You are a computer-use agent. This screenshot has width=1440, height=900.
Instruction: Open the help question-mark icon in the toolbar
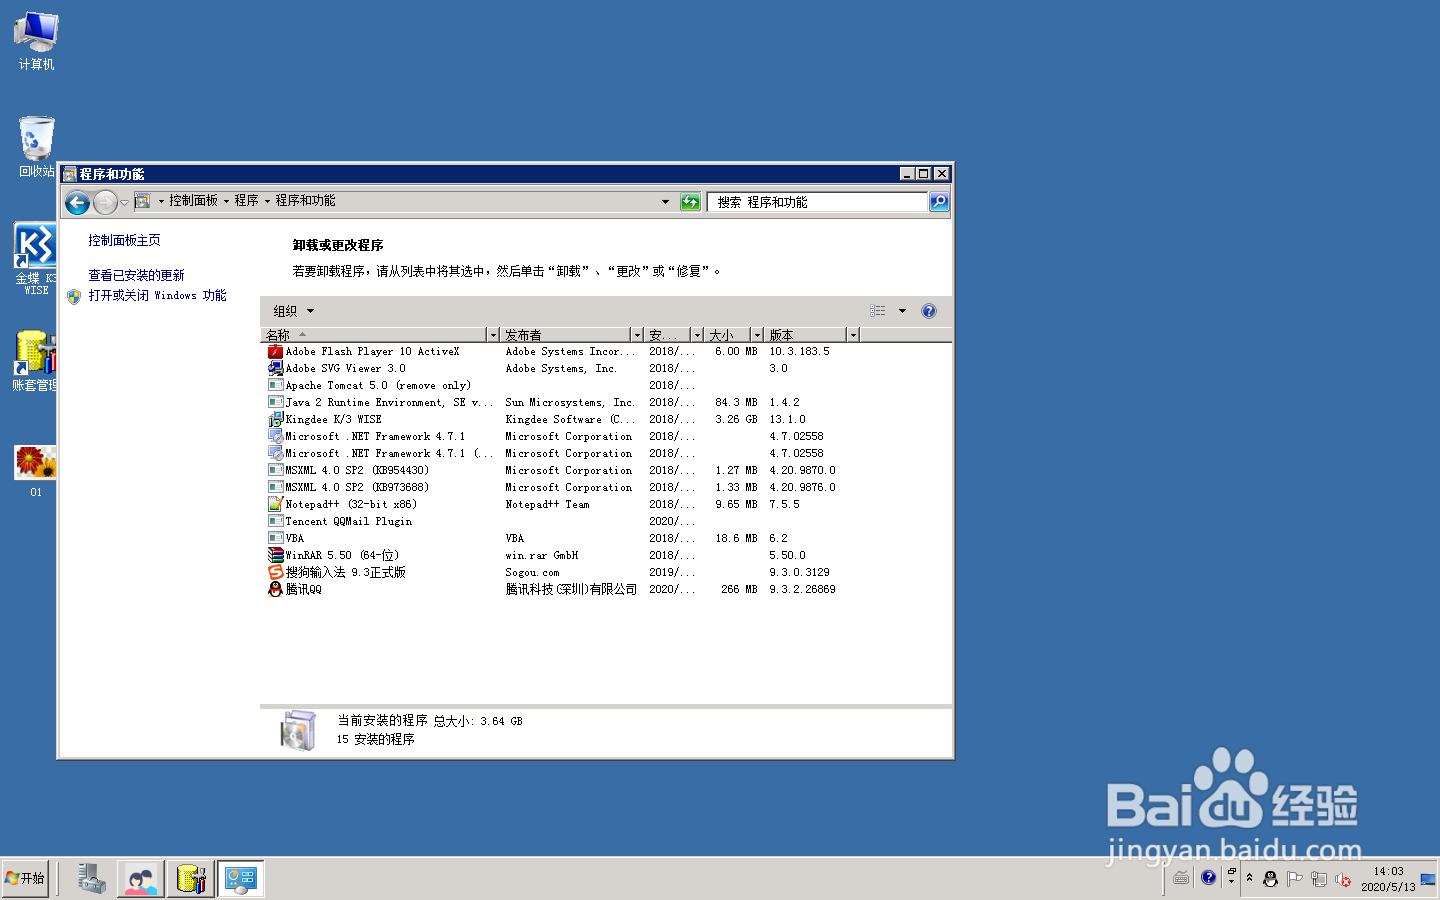click(928, 311)
